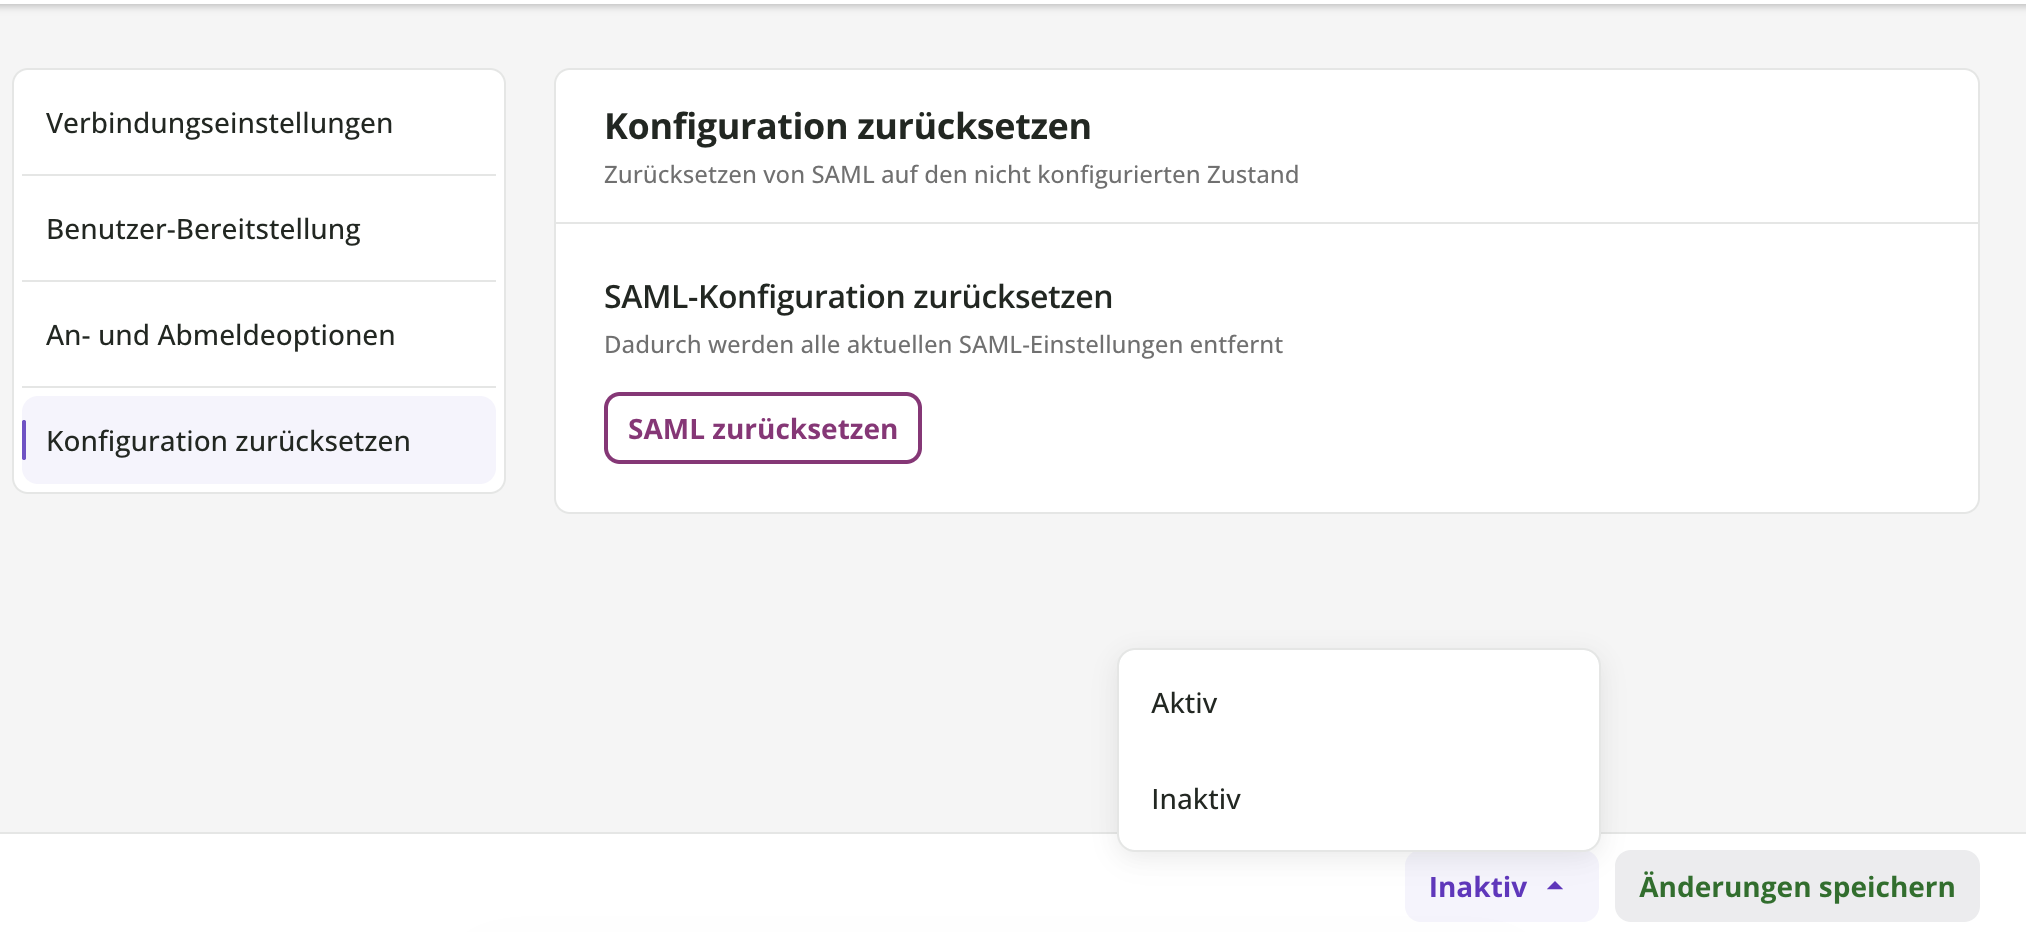Click the blank space right of SAML zurücksetzen
Image resolution: width=2026 pixels, height=932 pixels.
[x=1400, y=428]
